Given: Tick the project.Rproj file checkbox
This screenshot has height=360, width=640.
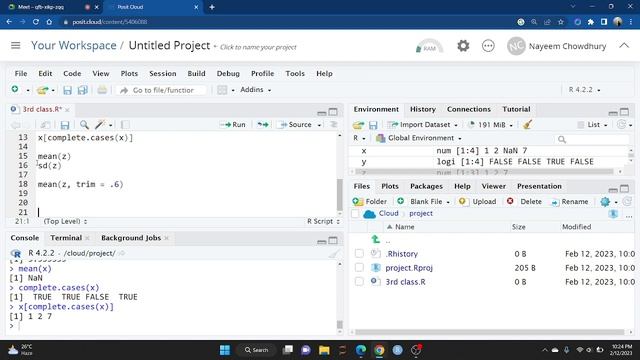Looking at the screenshot, I should coord(359,267).
